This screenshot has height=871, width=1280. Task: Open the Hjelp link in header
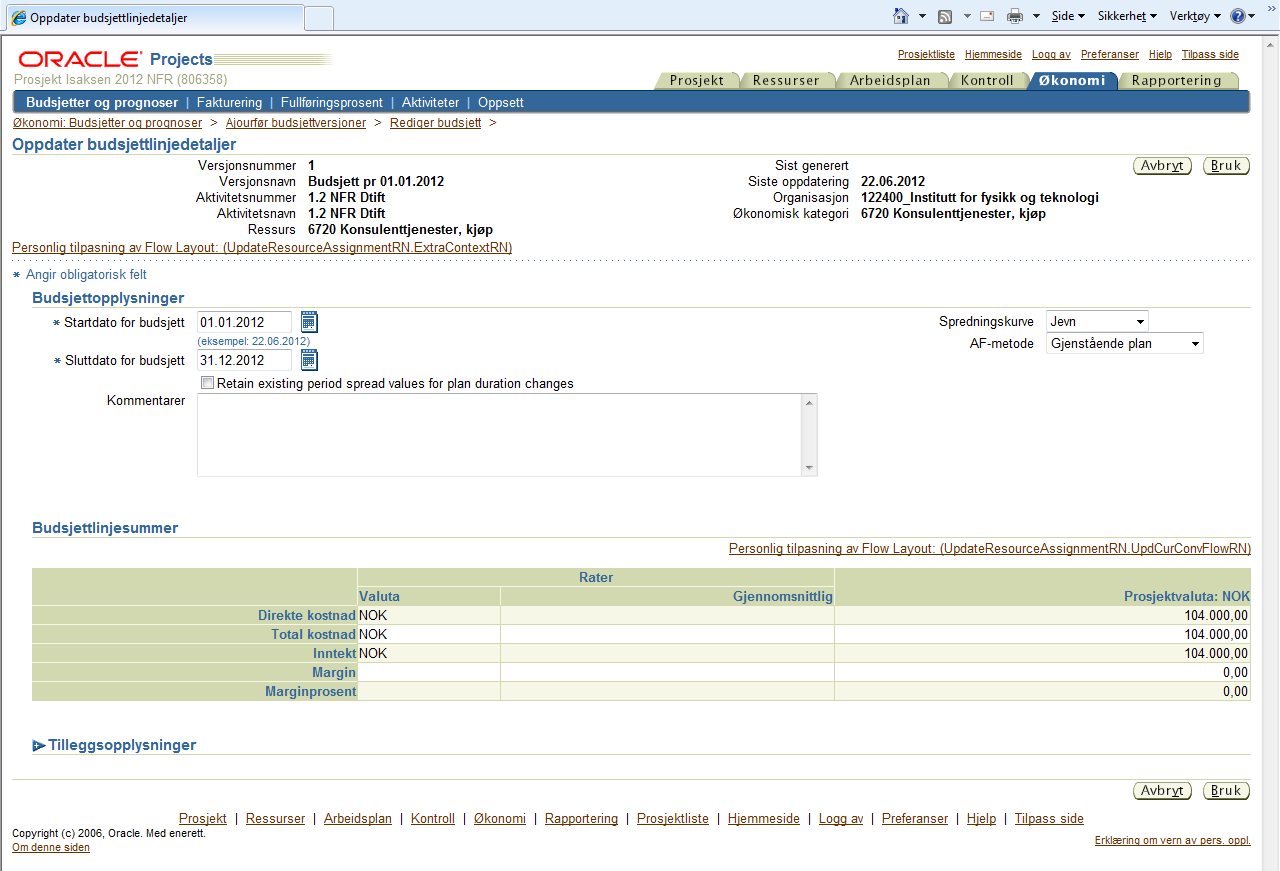(x=1160, y=55)
